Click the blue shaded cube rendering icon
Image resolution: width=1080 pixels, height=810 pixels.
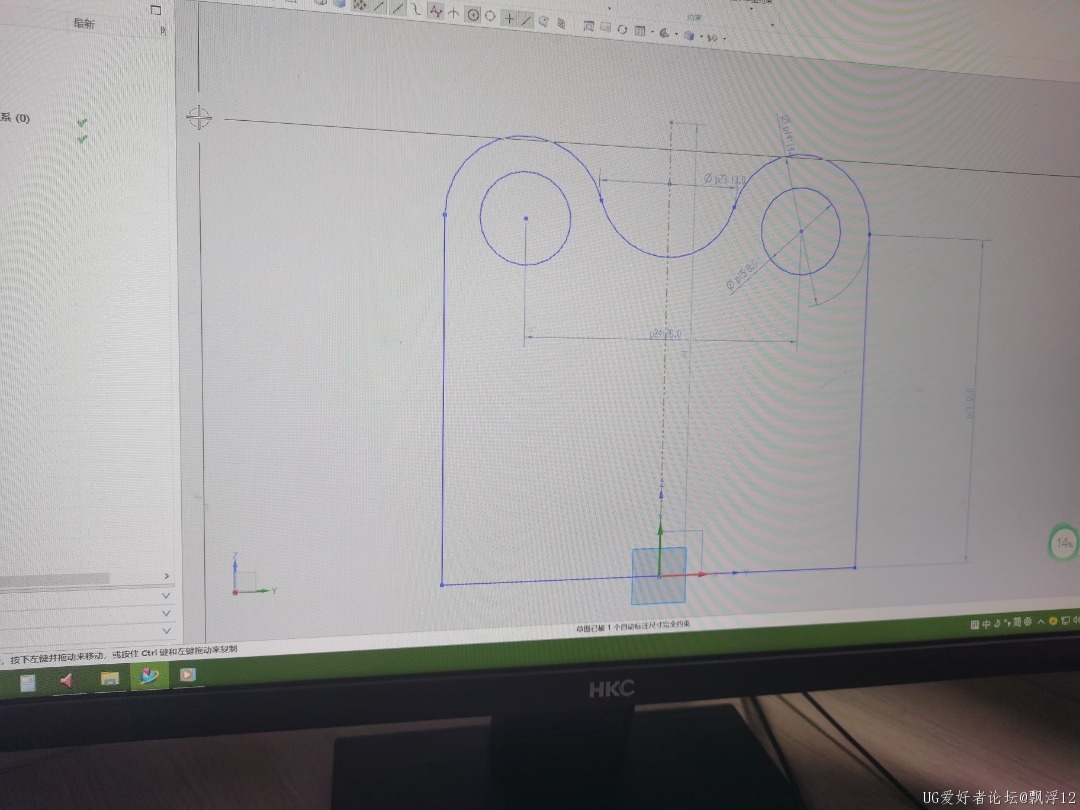point(689,36)
